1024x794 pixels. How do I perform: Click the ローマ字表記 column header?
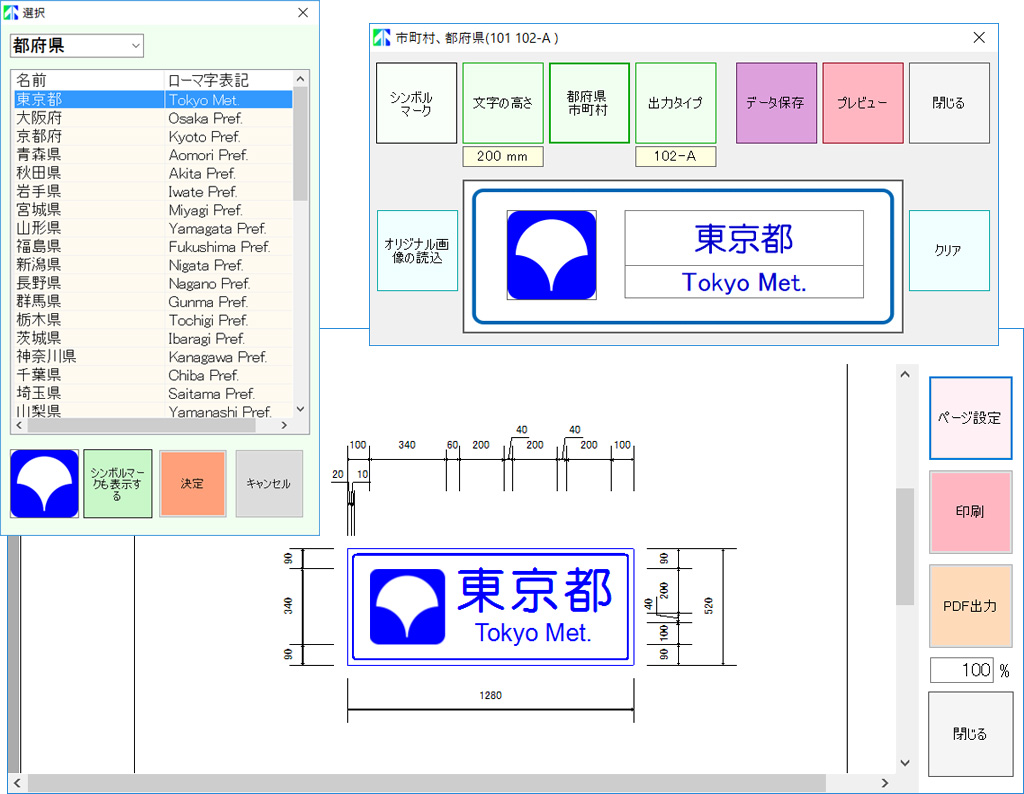(x=229, y=80)
